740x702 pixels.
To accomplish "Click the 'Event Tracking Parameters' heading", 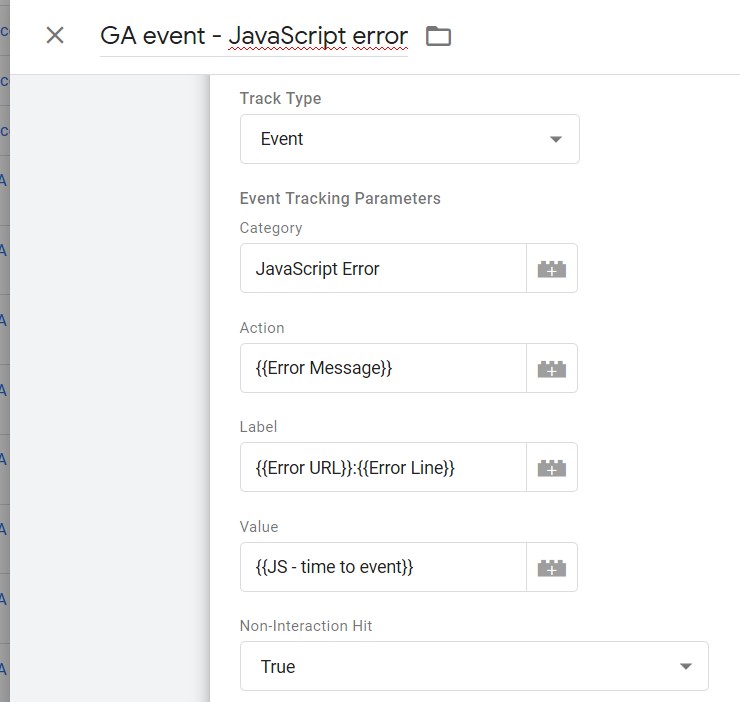I will pos(340,198).
